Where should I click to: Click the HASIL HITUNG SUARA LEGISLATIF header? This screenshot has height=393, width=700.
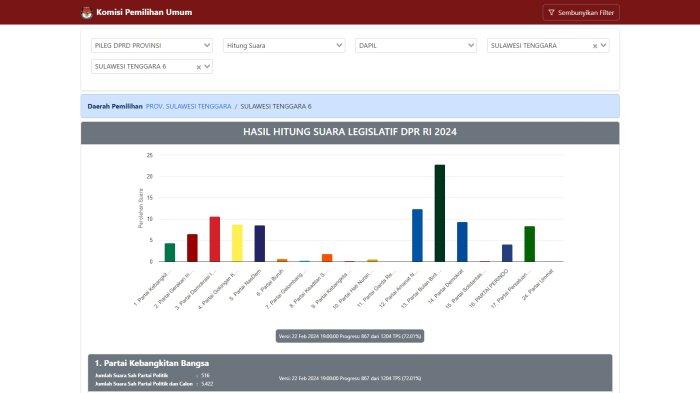[350, 132]
